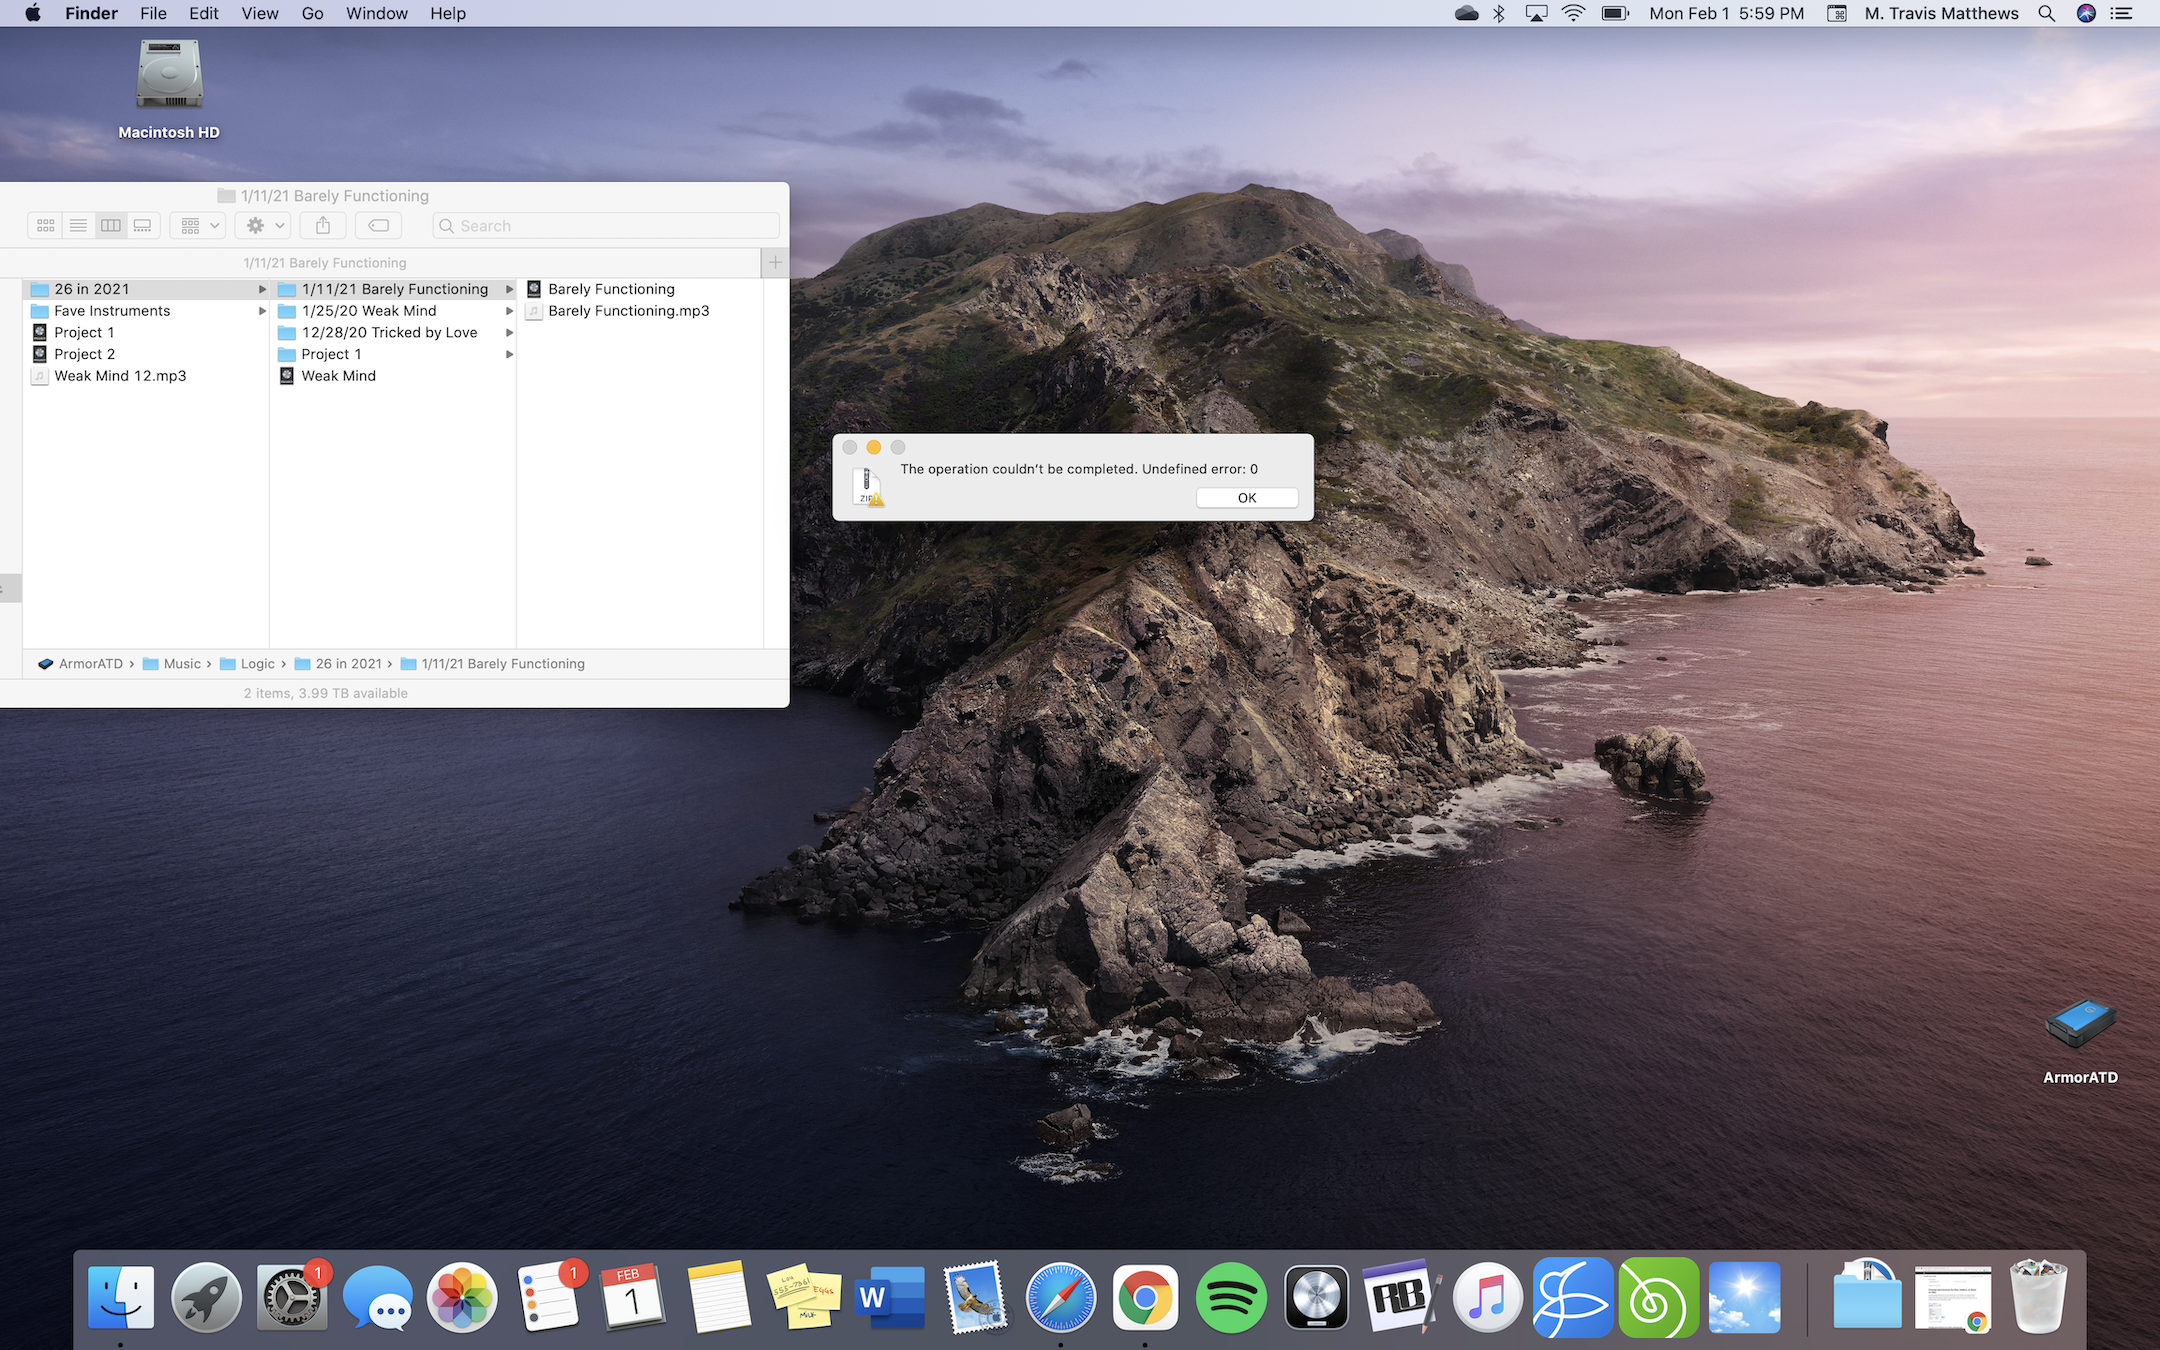Switch Finder to icon view
Image resolution: width=2160 pixels, height=1350 pixels.
(x=46, y=226)
